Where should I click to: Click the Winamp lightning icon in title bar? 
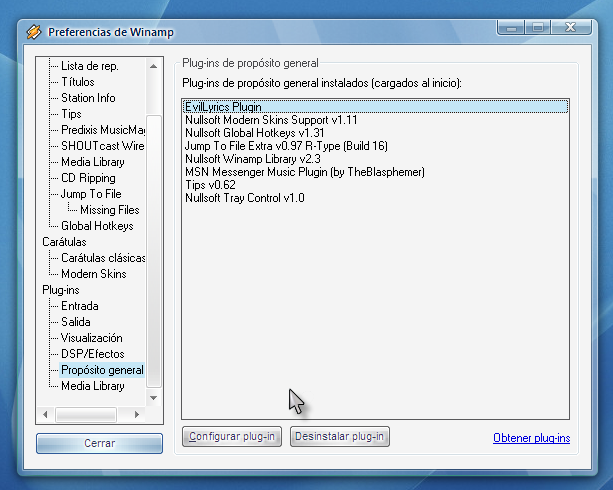click(34, 32)
